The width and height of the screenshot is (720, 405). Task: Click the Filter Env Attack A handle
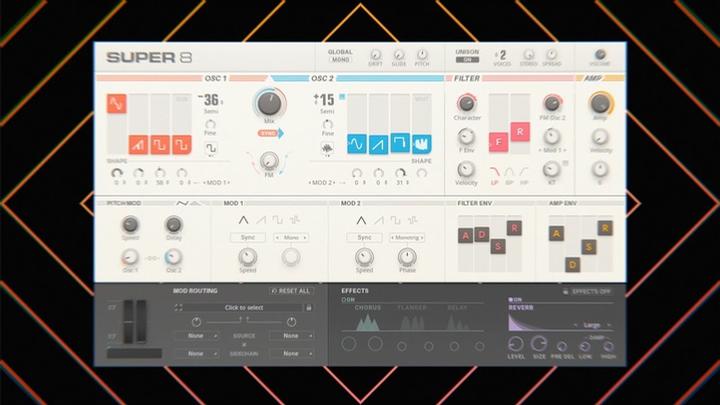coord(466,236)
